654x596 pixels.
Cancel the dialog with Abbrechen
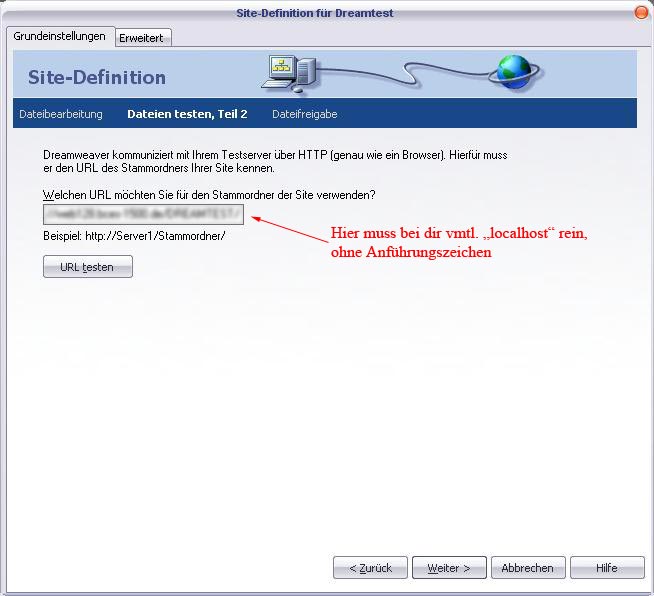528,568
